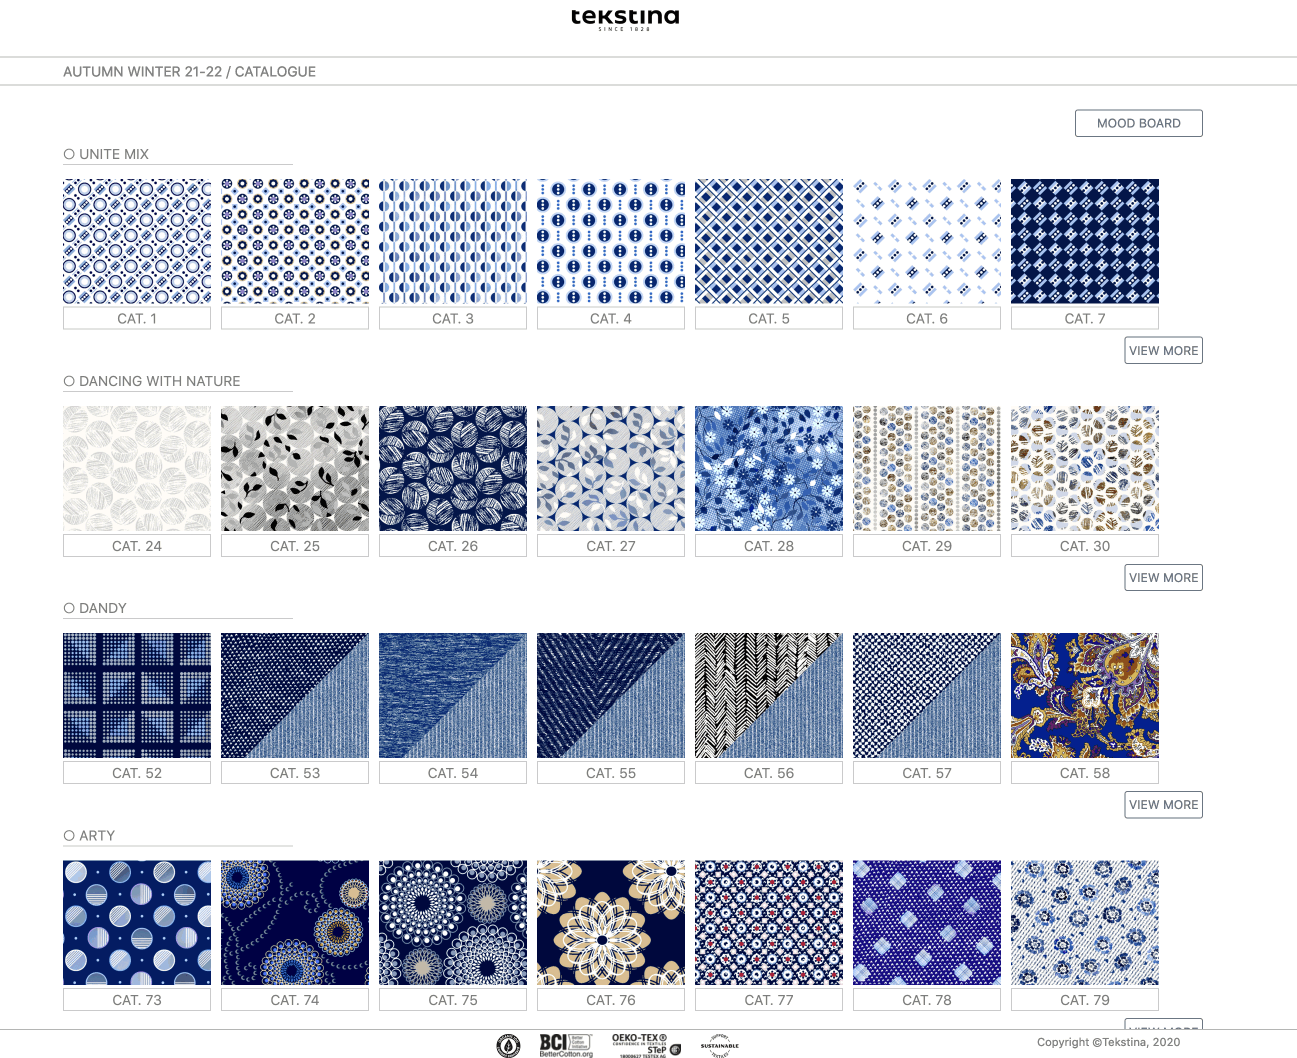
Task: Click the Sustainable Textiles badge in footer
Action: point(719,1045)
